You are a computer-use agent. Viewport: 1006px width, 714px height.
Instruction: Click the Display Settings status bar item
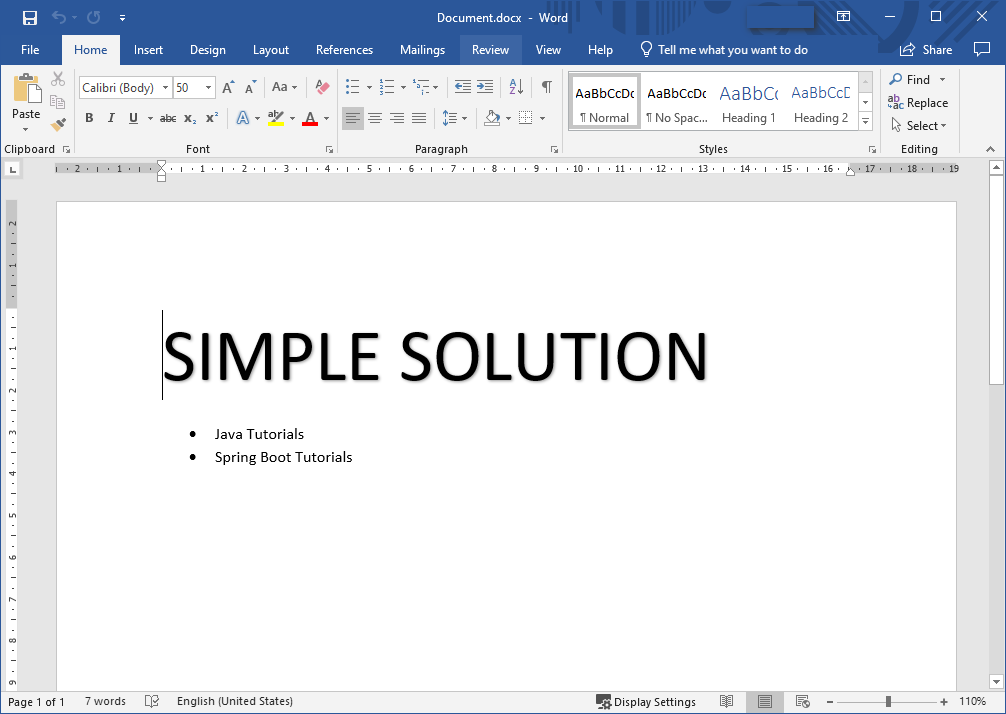646,701
